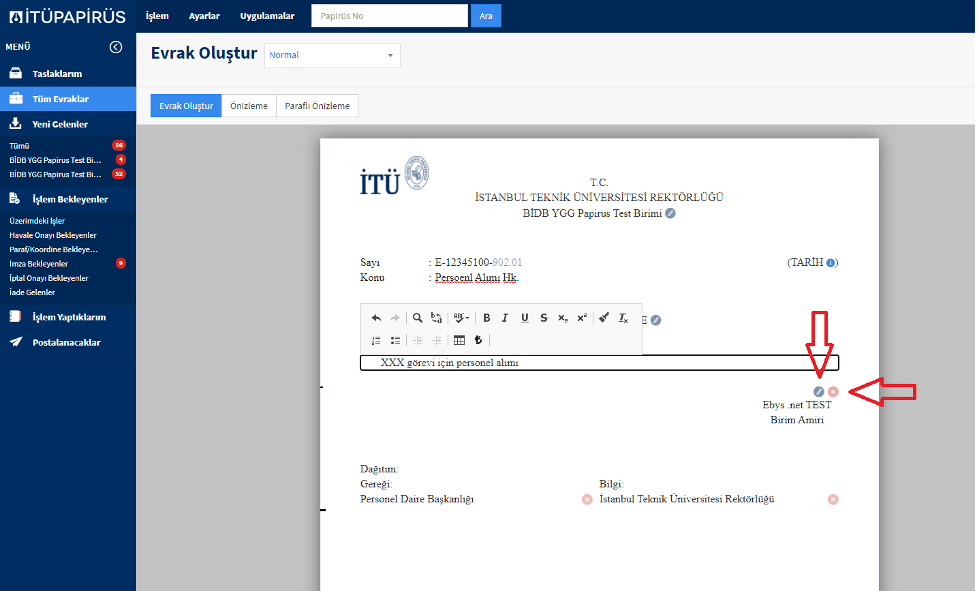This screenshot has width=977, height=591.
Task: Click the Sayı document number E-12345100-902.01
Action: 479,263
